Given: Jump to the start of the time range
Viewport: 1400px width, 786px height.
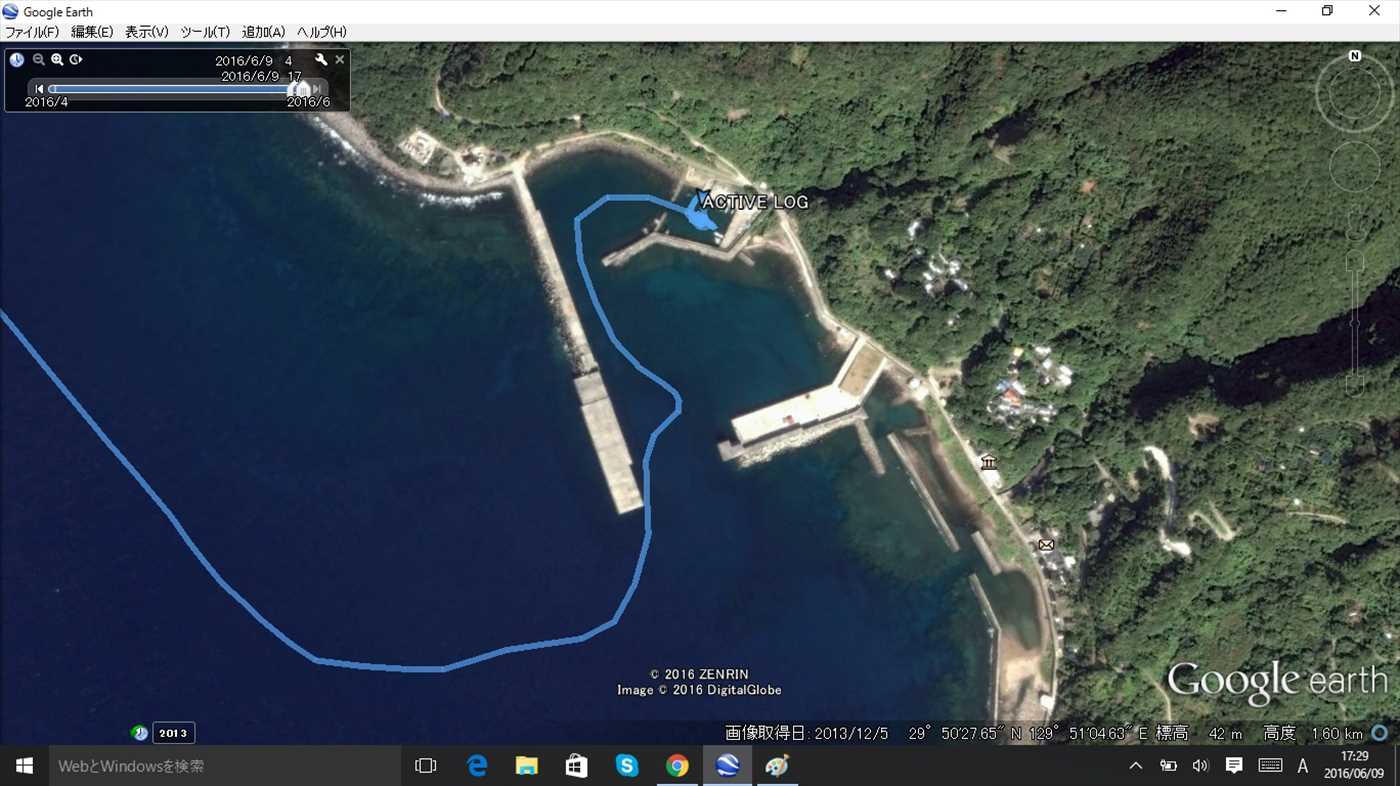Looking at the screenshot, I should coord(39,89).
